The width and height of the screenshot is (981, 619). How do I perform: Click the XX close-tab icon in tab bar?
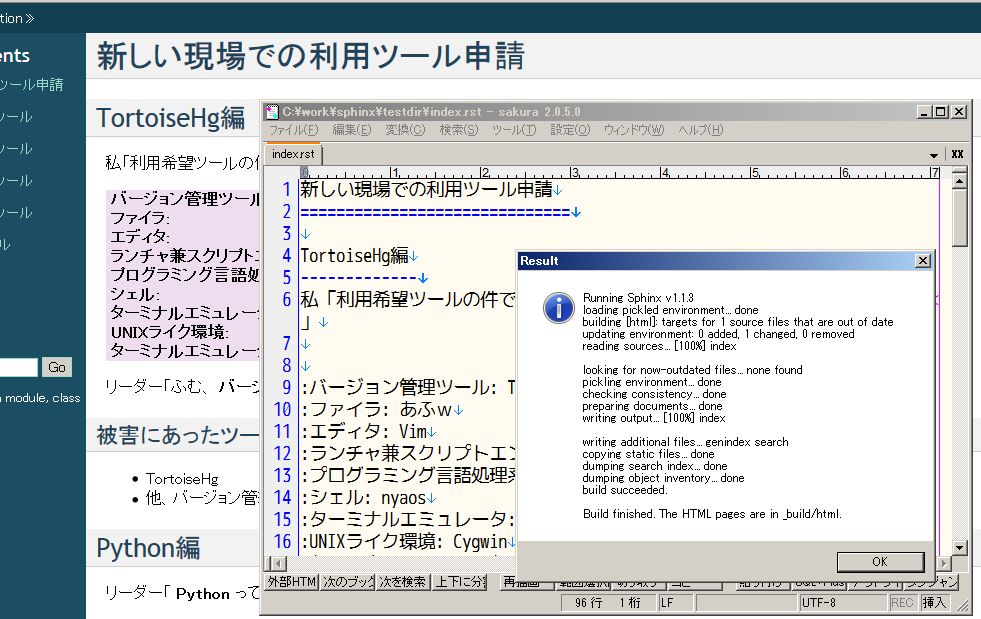pos(957,154)
